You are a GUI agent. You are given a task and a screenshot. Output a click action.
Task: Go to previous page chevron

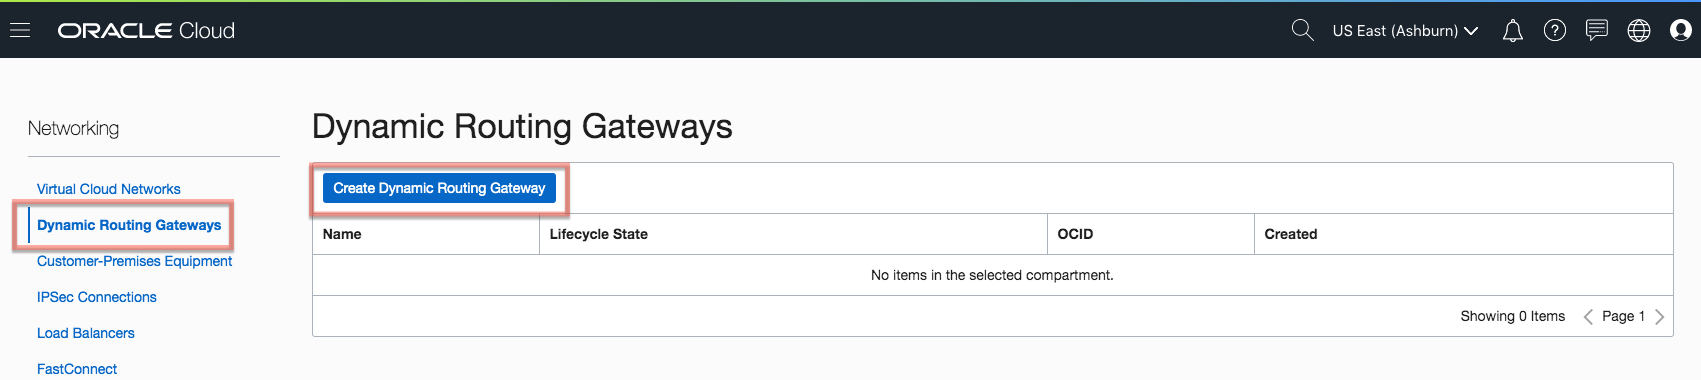click(x=1588, y=317)
